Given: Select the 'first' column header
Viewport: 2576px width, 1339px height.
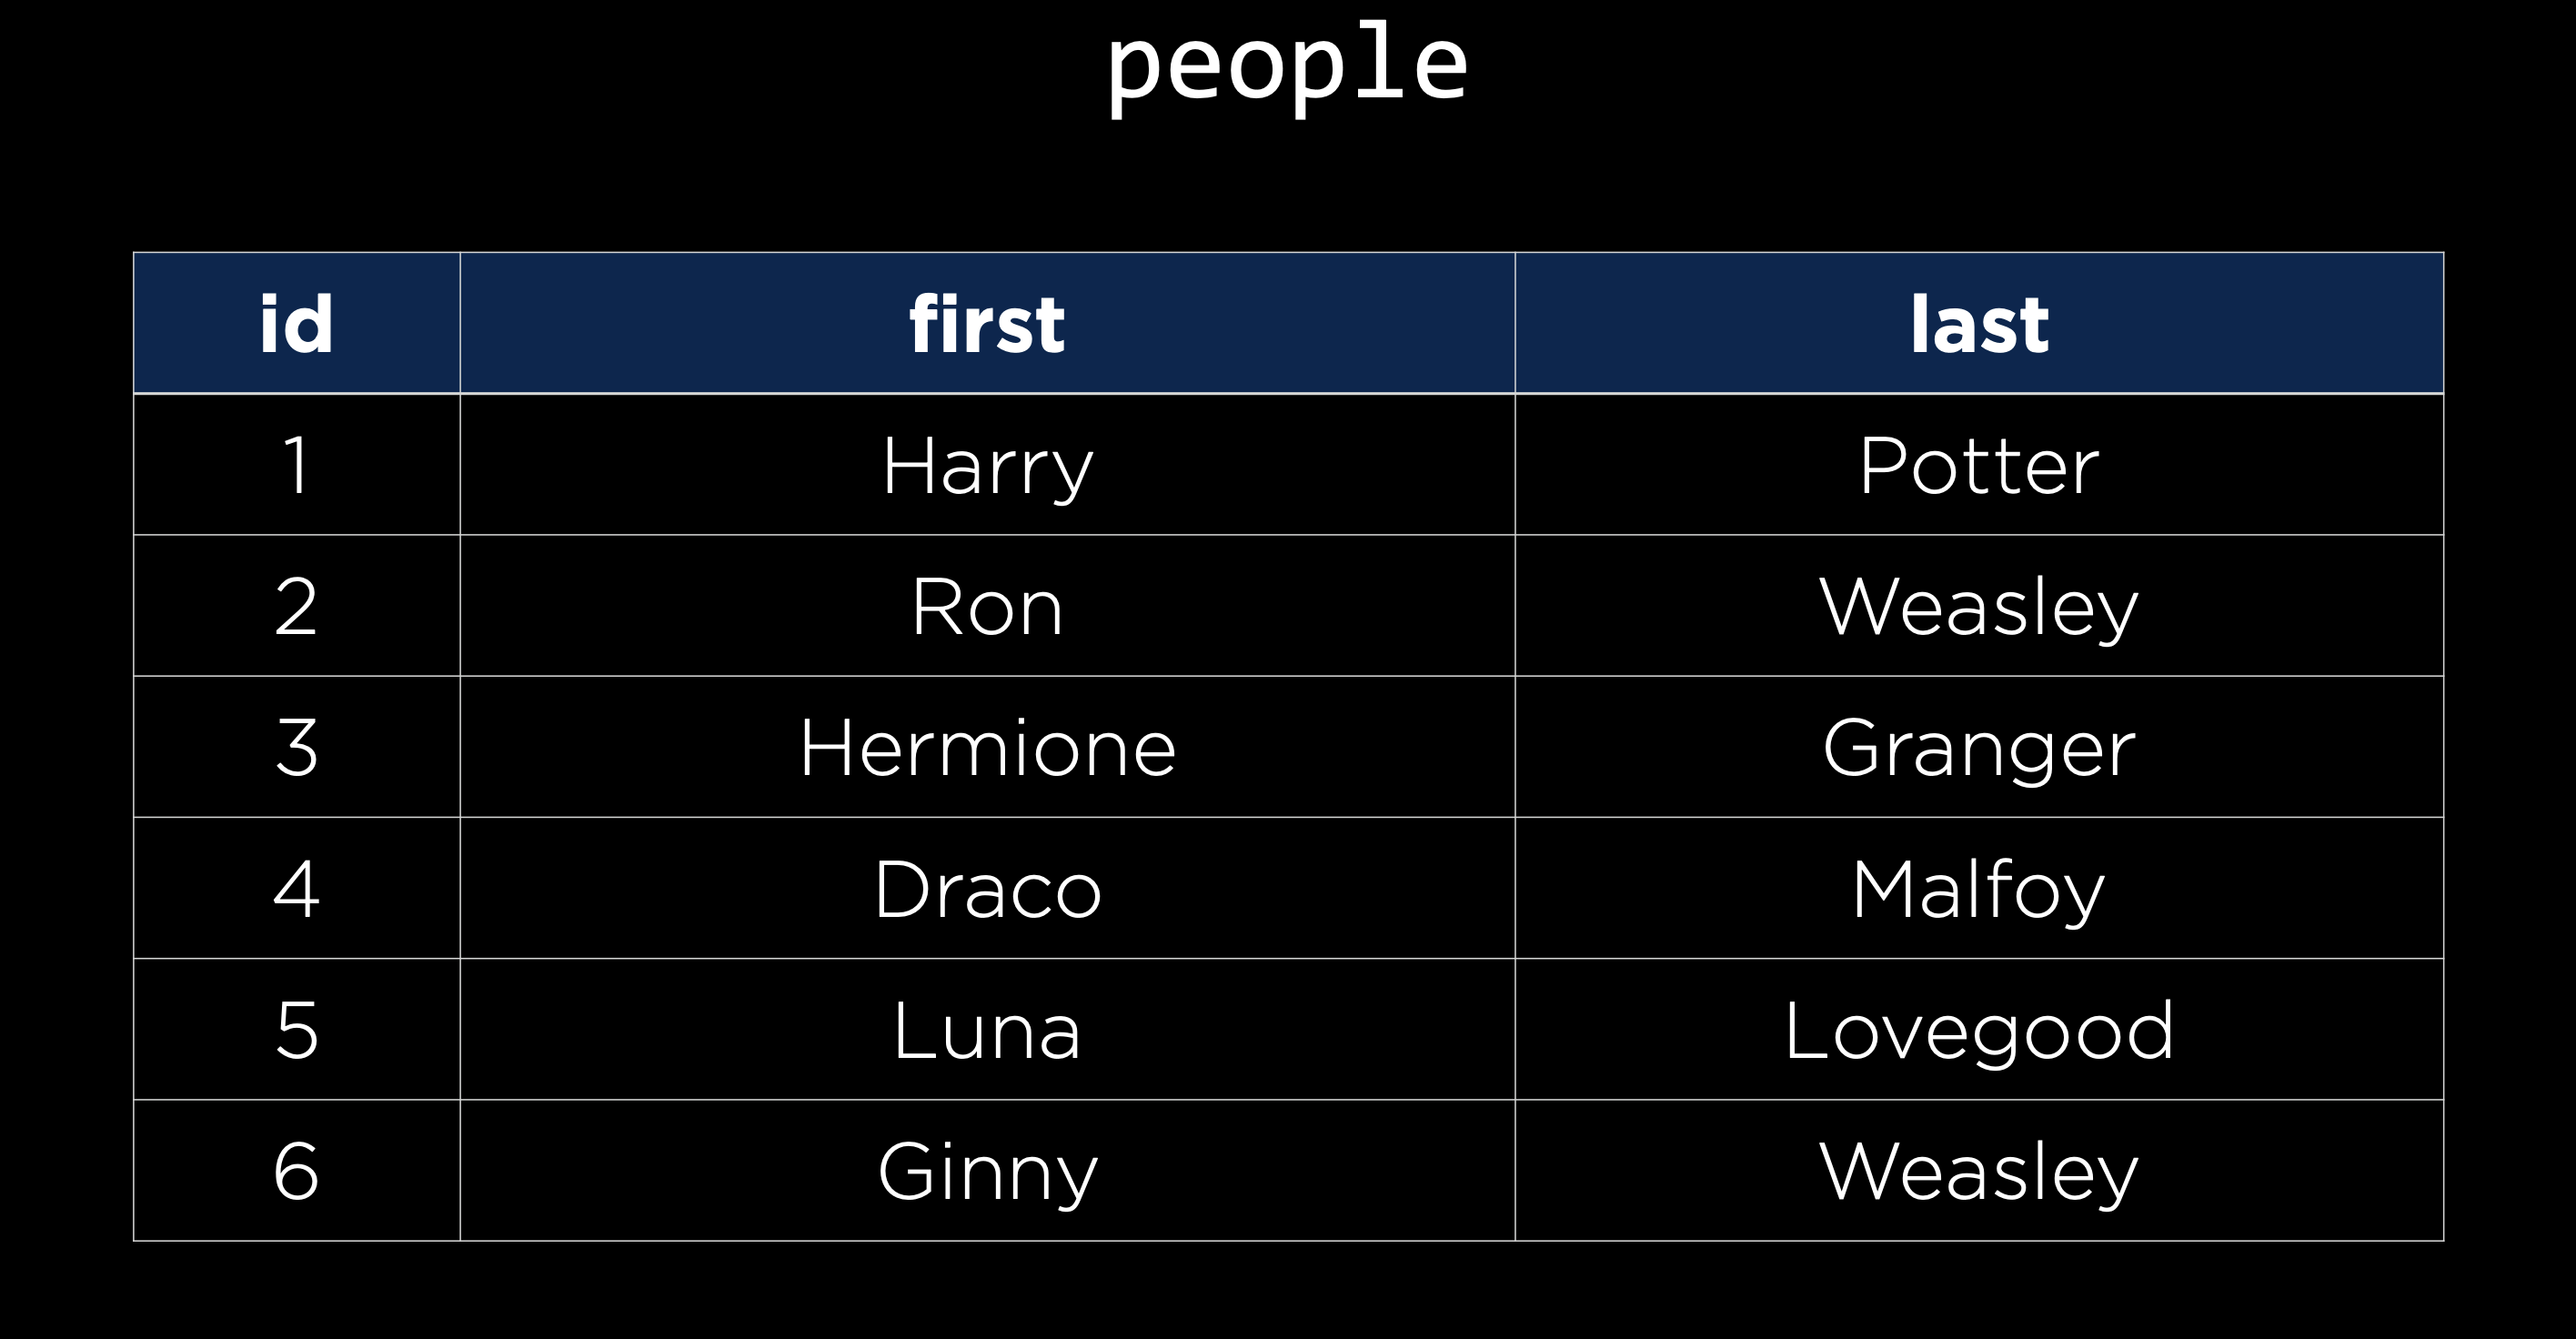Looking at the screenshot, I should 987,324.
